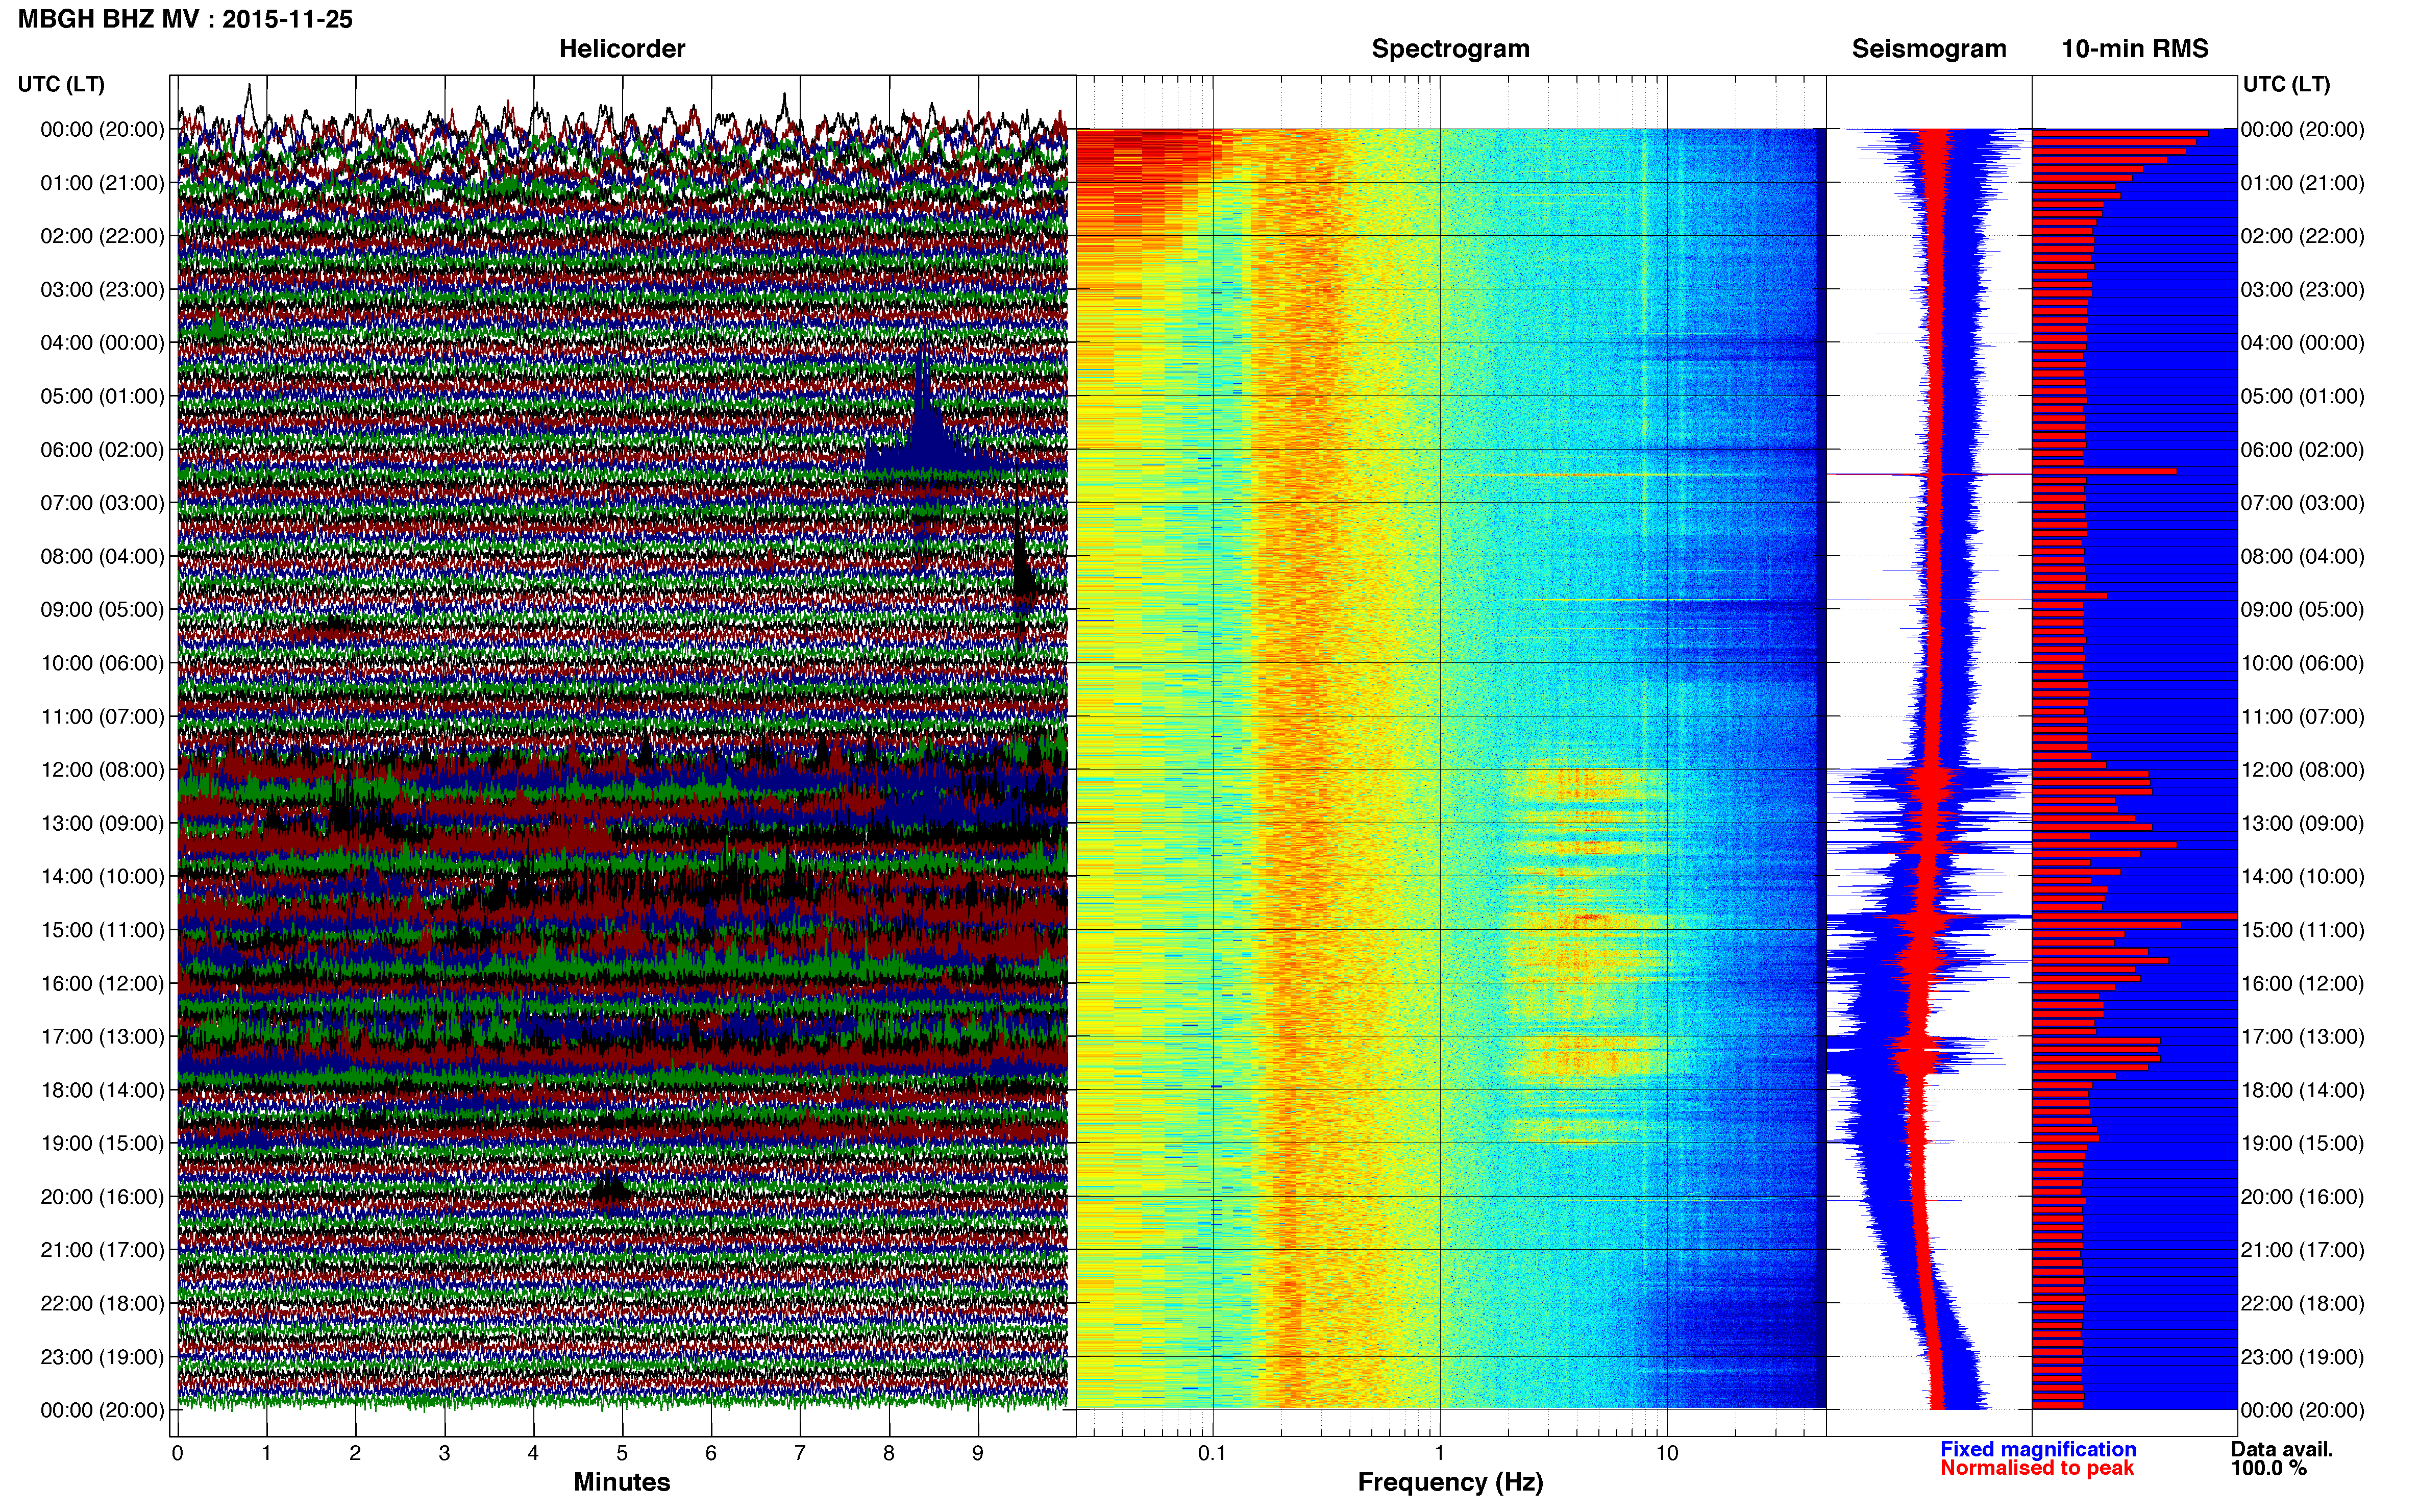The width and height of the screenshot is (2419, 1512).
Task: Click Helicorder time label 14:00 (10:00)
Action: point(102,877)
